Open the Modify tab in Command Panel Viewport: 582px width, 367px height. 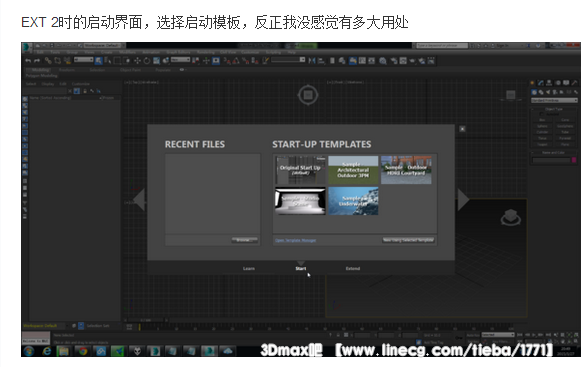[541, 83]
